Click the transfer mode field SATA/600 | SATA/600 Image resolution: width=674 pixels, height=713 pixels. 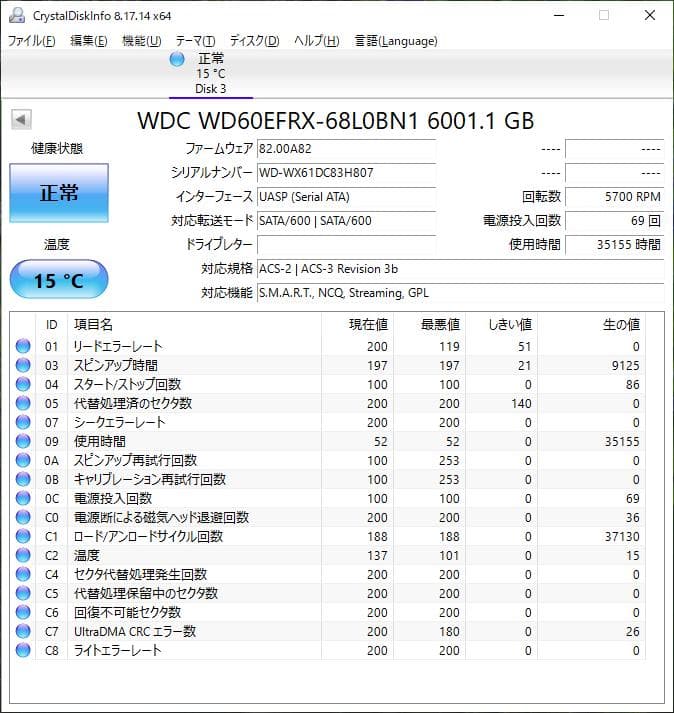(346, 221)
